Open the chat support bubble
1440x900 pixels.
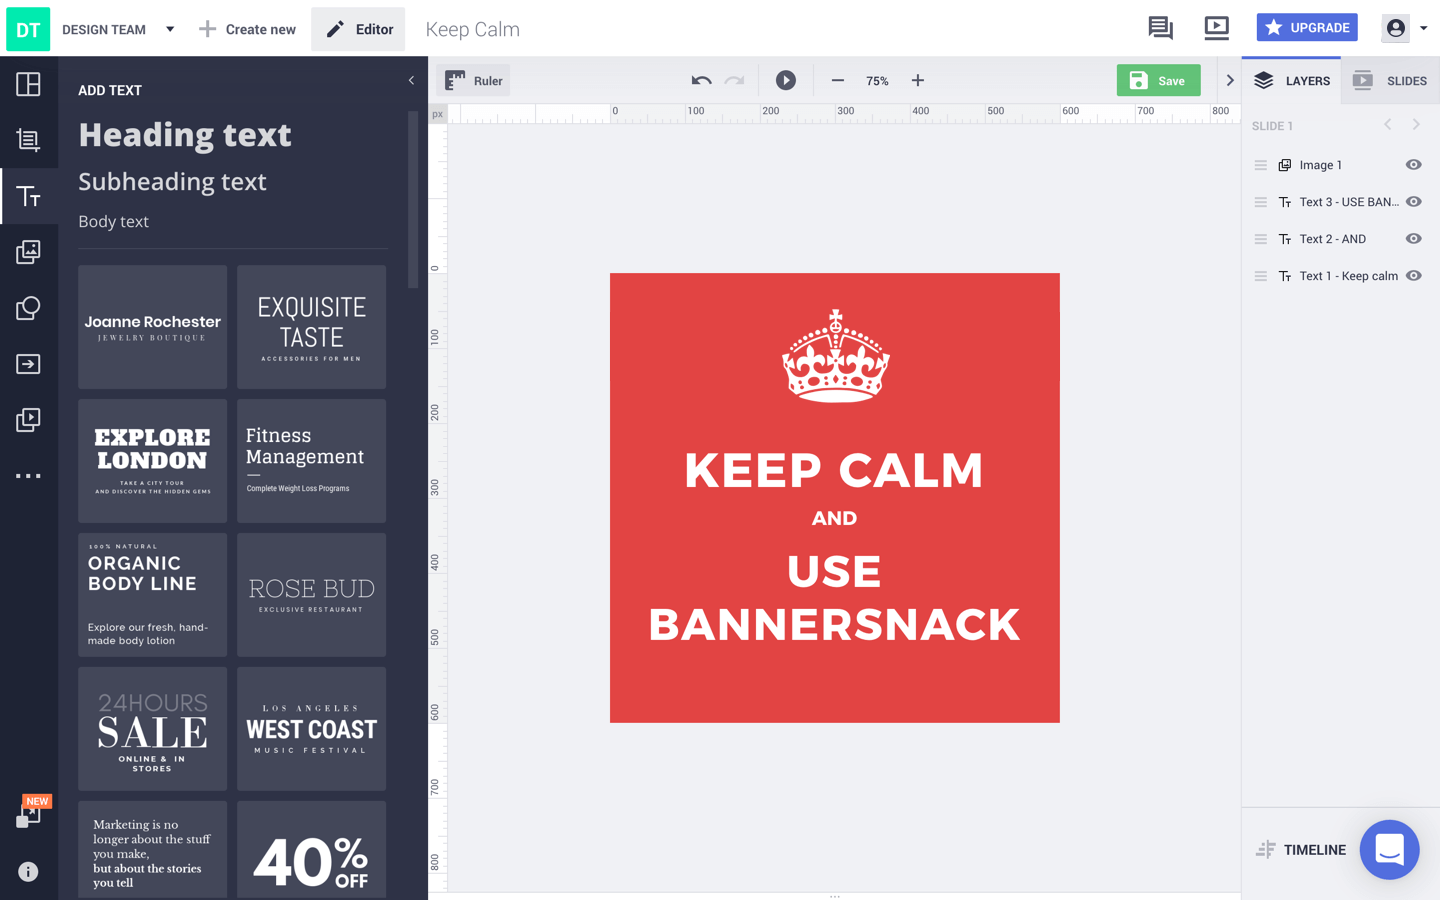point(1389,850)
